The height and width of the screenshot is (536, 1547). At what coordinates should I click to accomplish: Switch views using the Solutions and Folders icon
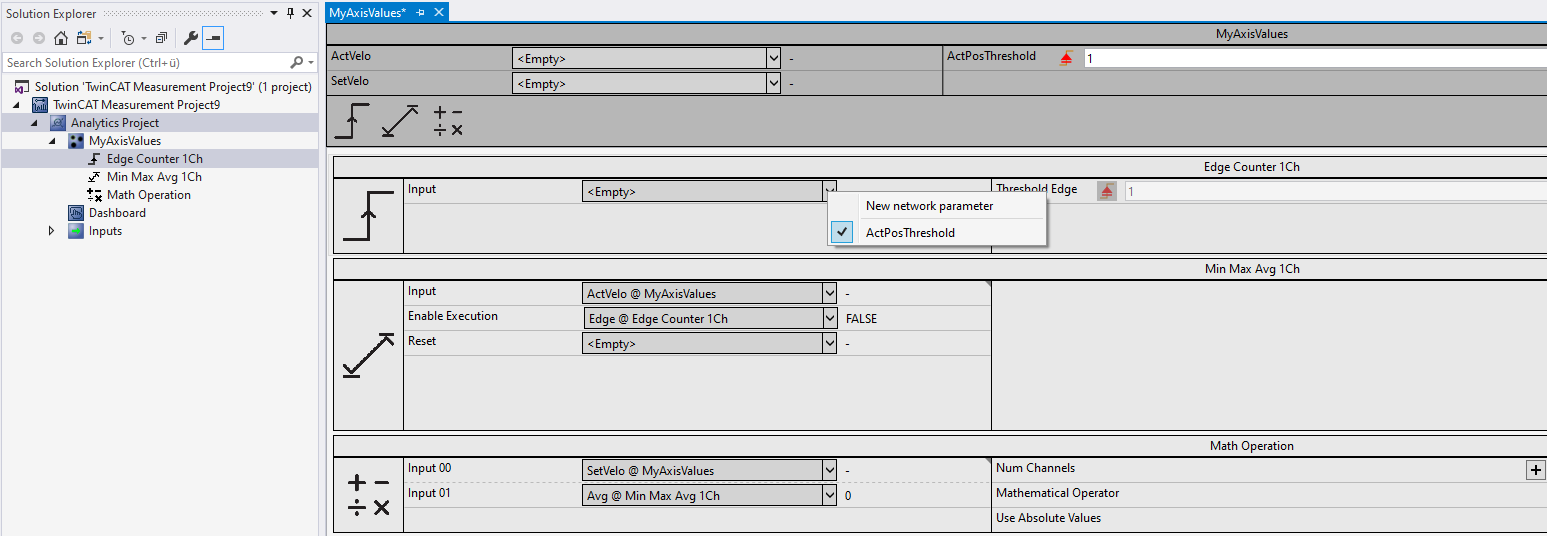(84, 38)
